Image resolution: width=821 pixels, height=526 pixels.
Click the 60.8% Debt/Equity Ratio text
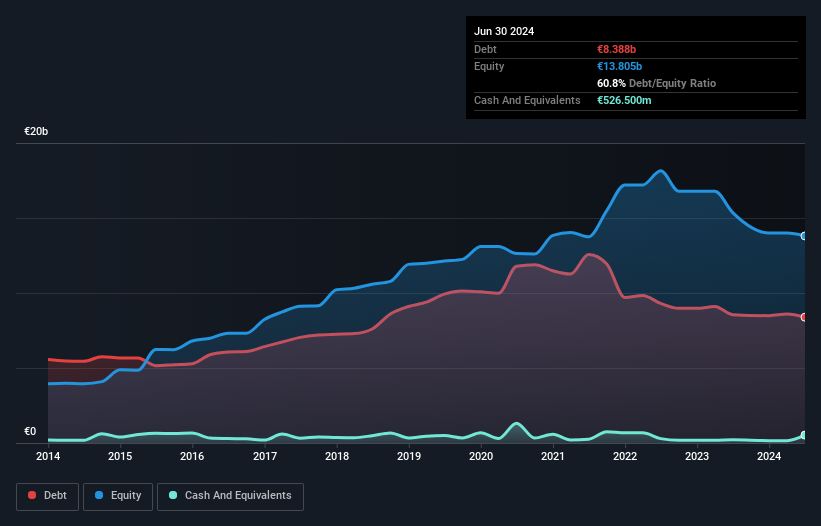pyautogui.click(x=657, y=83)
